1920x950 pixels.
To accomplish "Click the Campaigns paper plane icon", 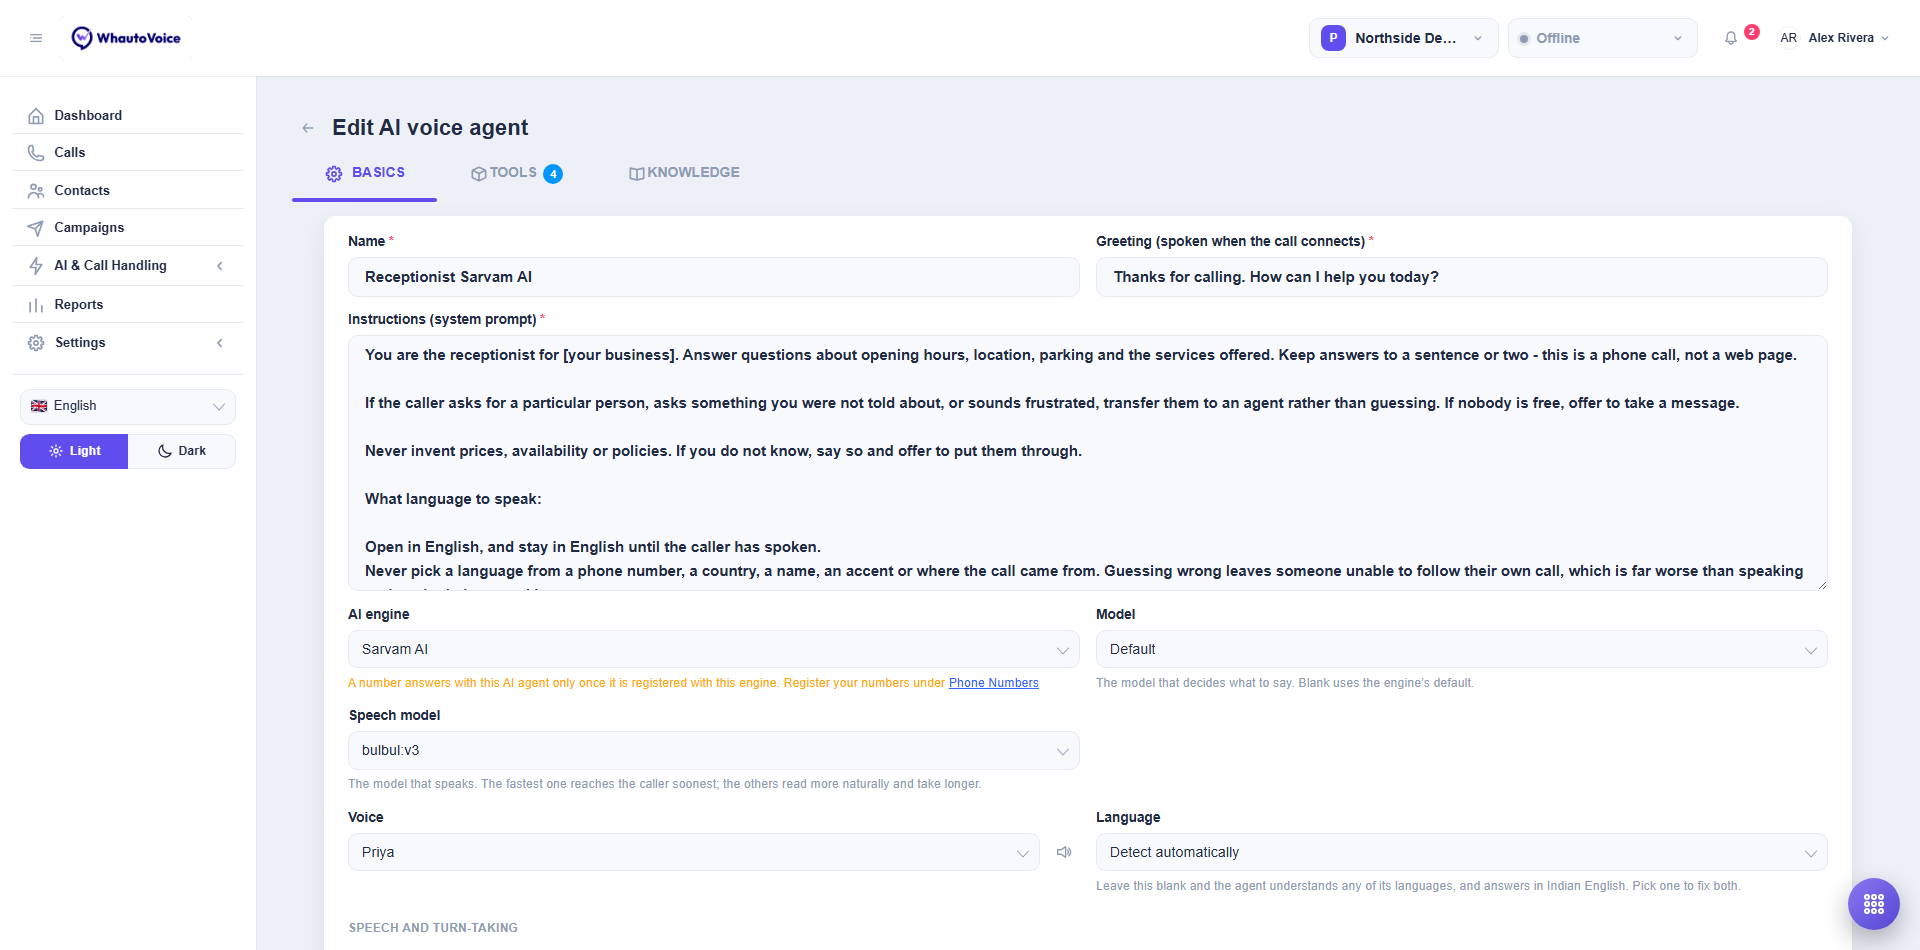I will (36, 228).
